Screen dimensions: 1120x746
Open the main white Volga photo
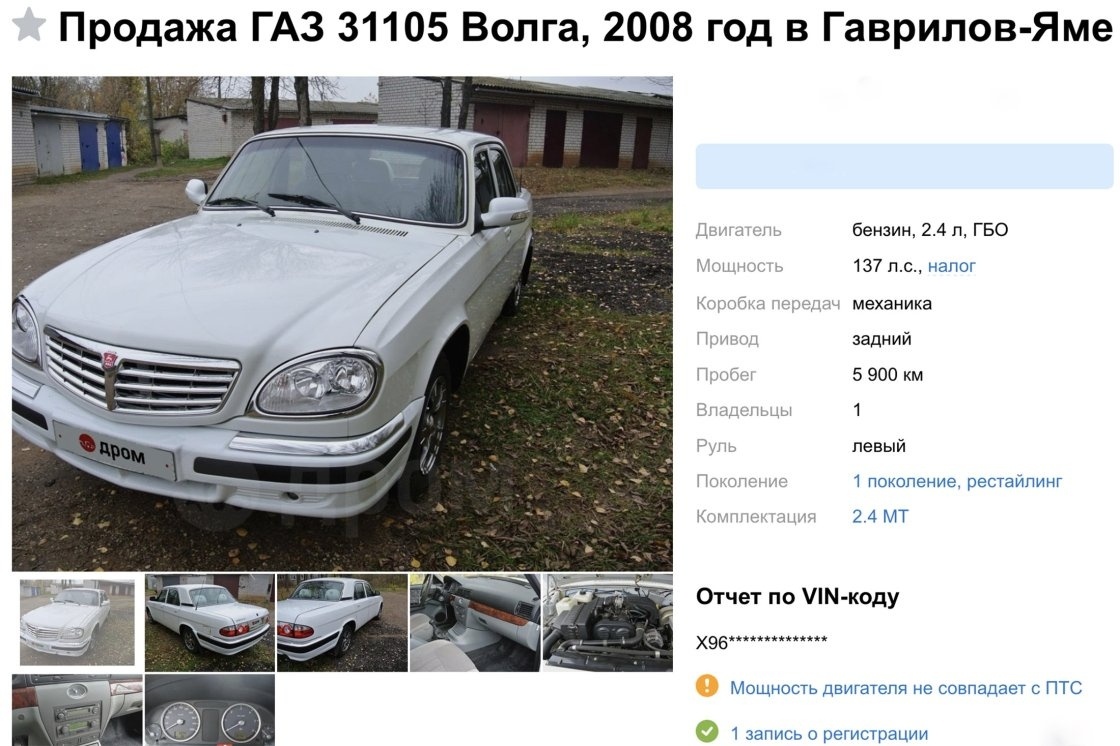(342, 323)
